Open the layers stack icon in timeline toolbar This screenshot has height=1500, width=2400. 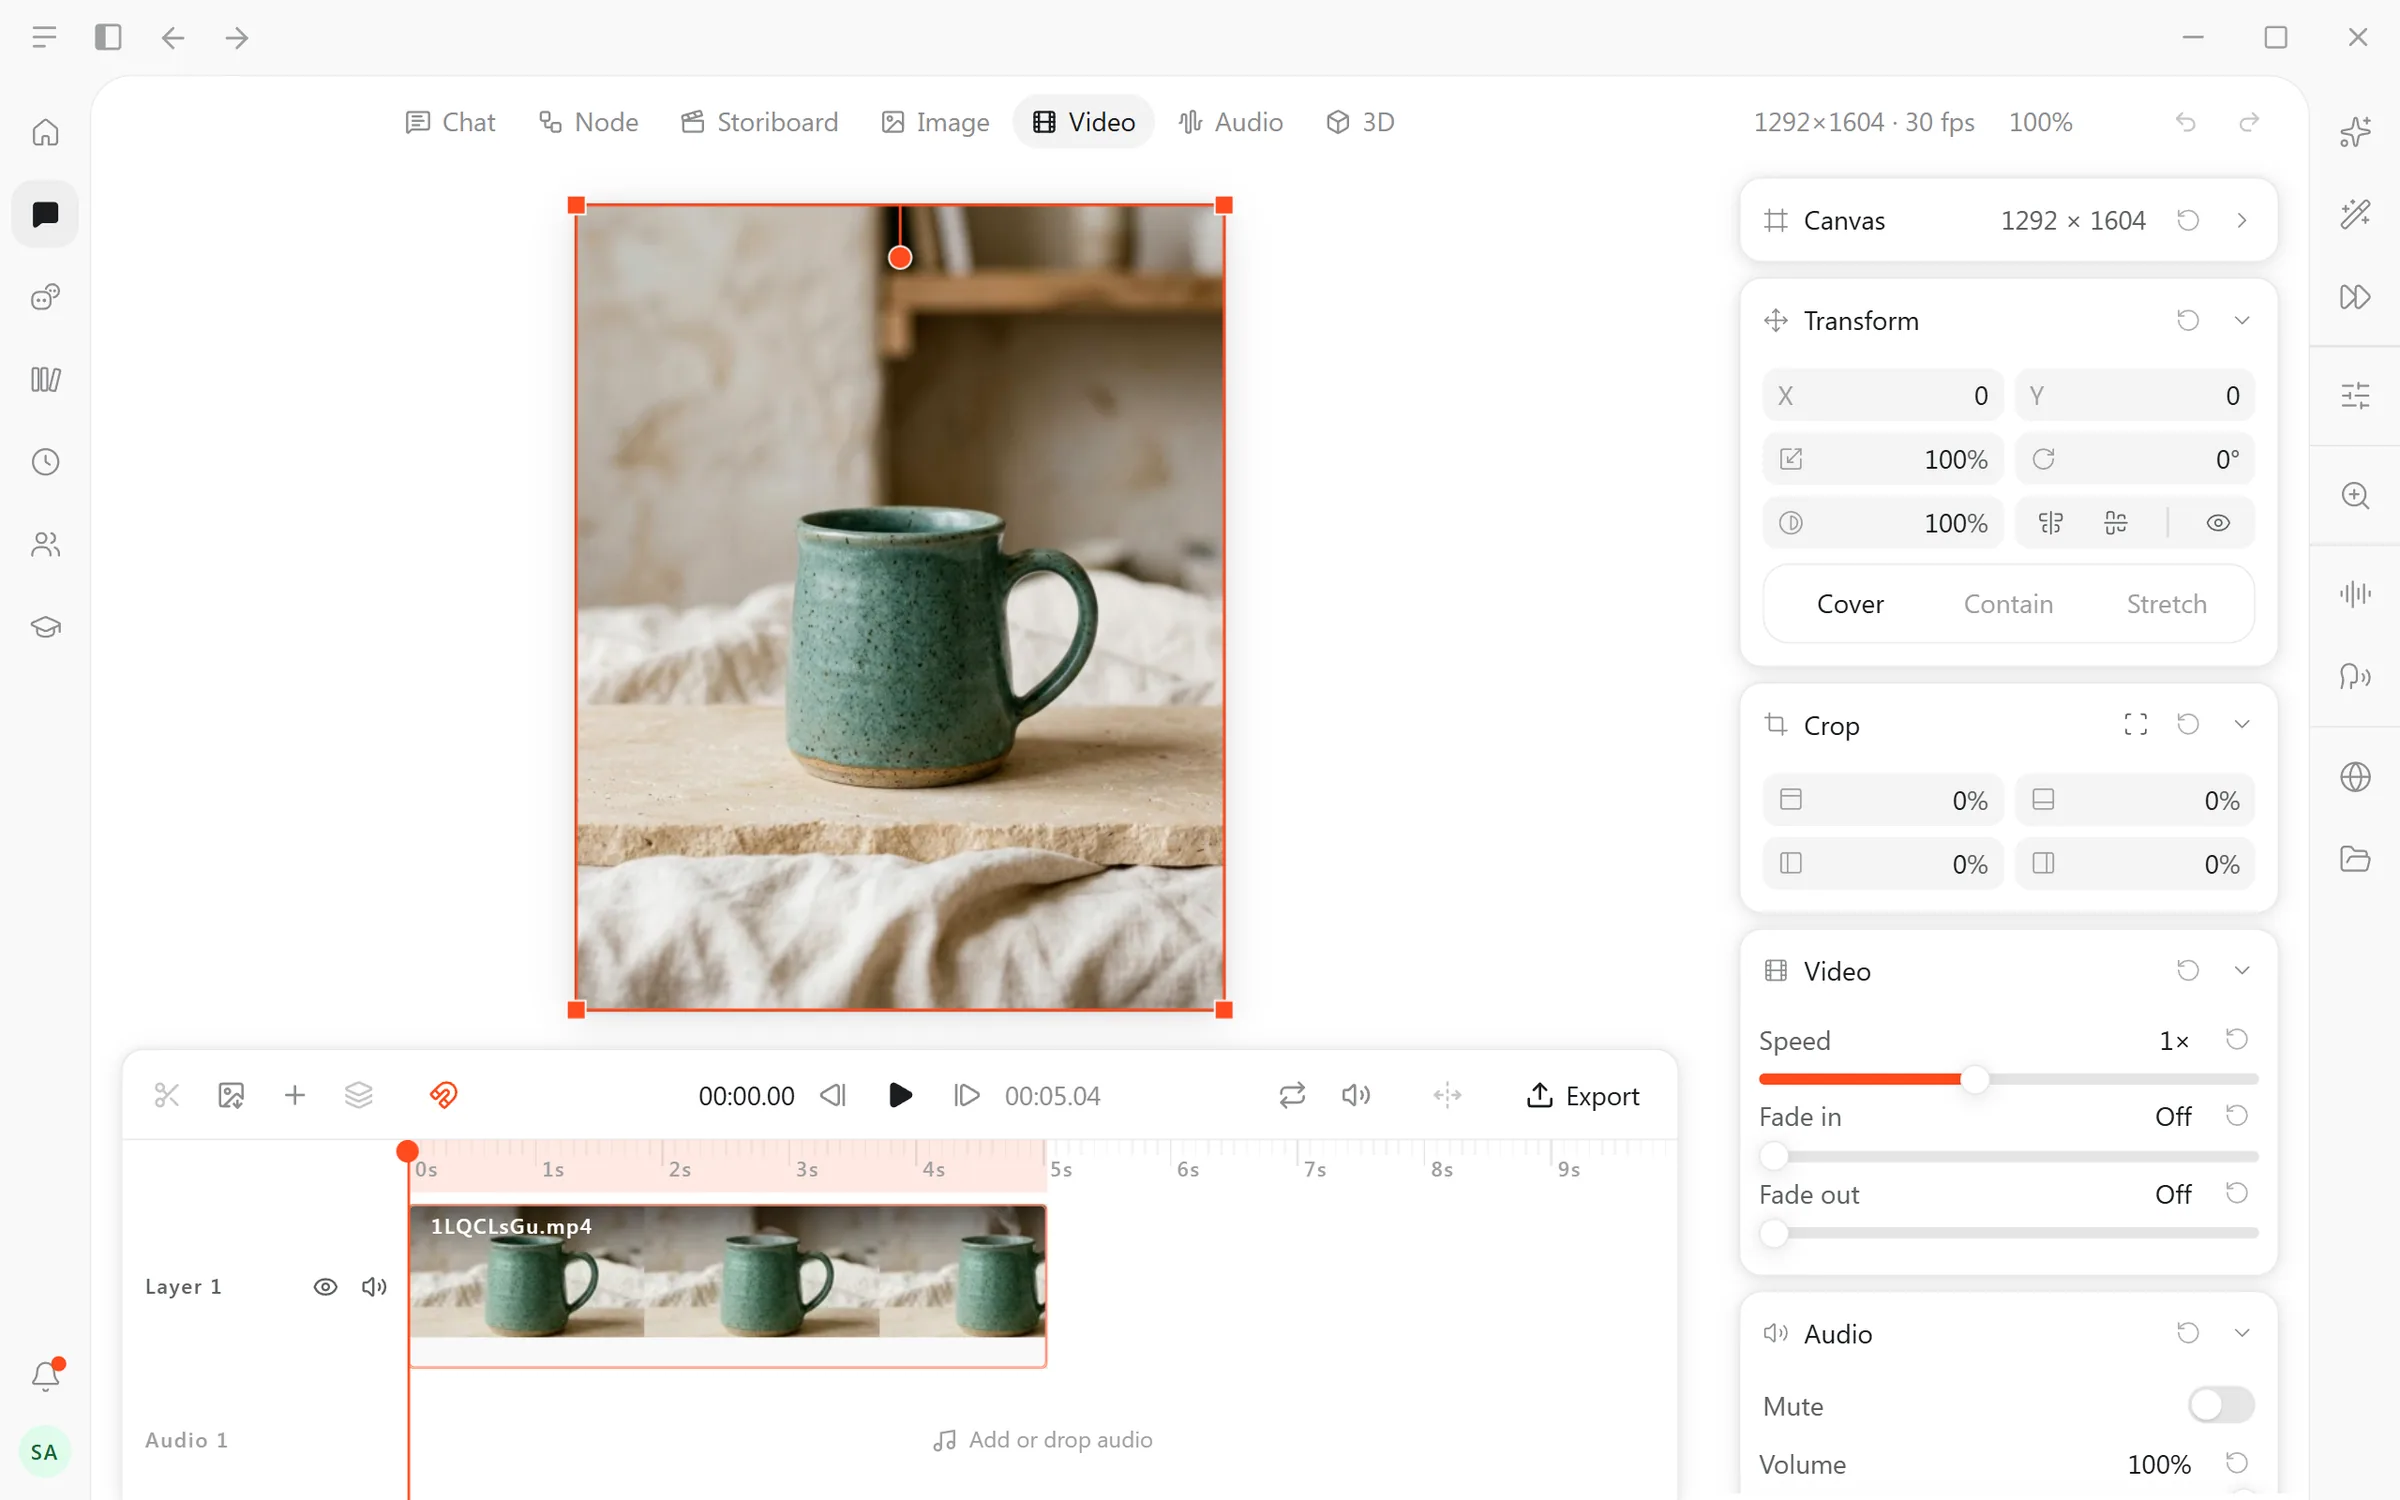tap(359, 1095)
